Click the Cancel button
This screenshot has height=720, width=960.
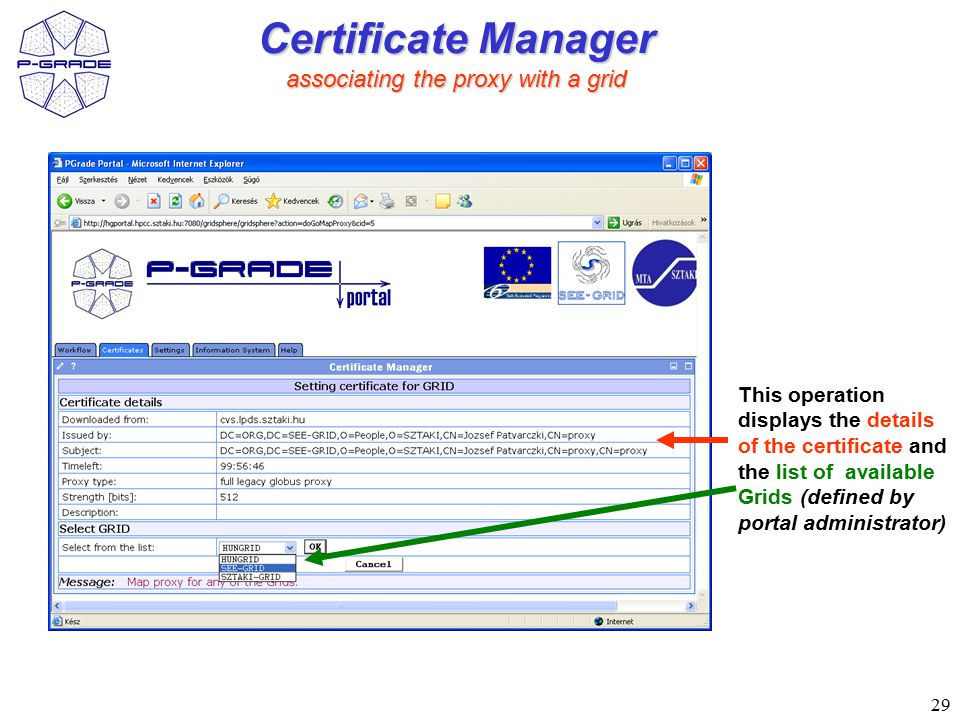(x=373, y=564)
